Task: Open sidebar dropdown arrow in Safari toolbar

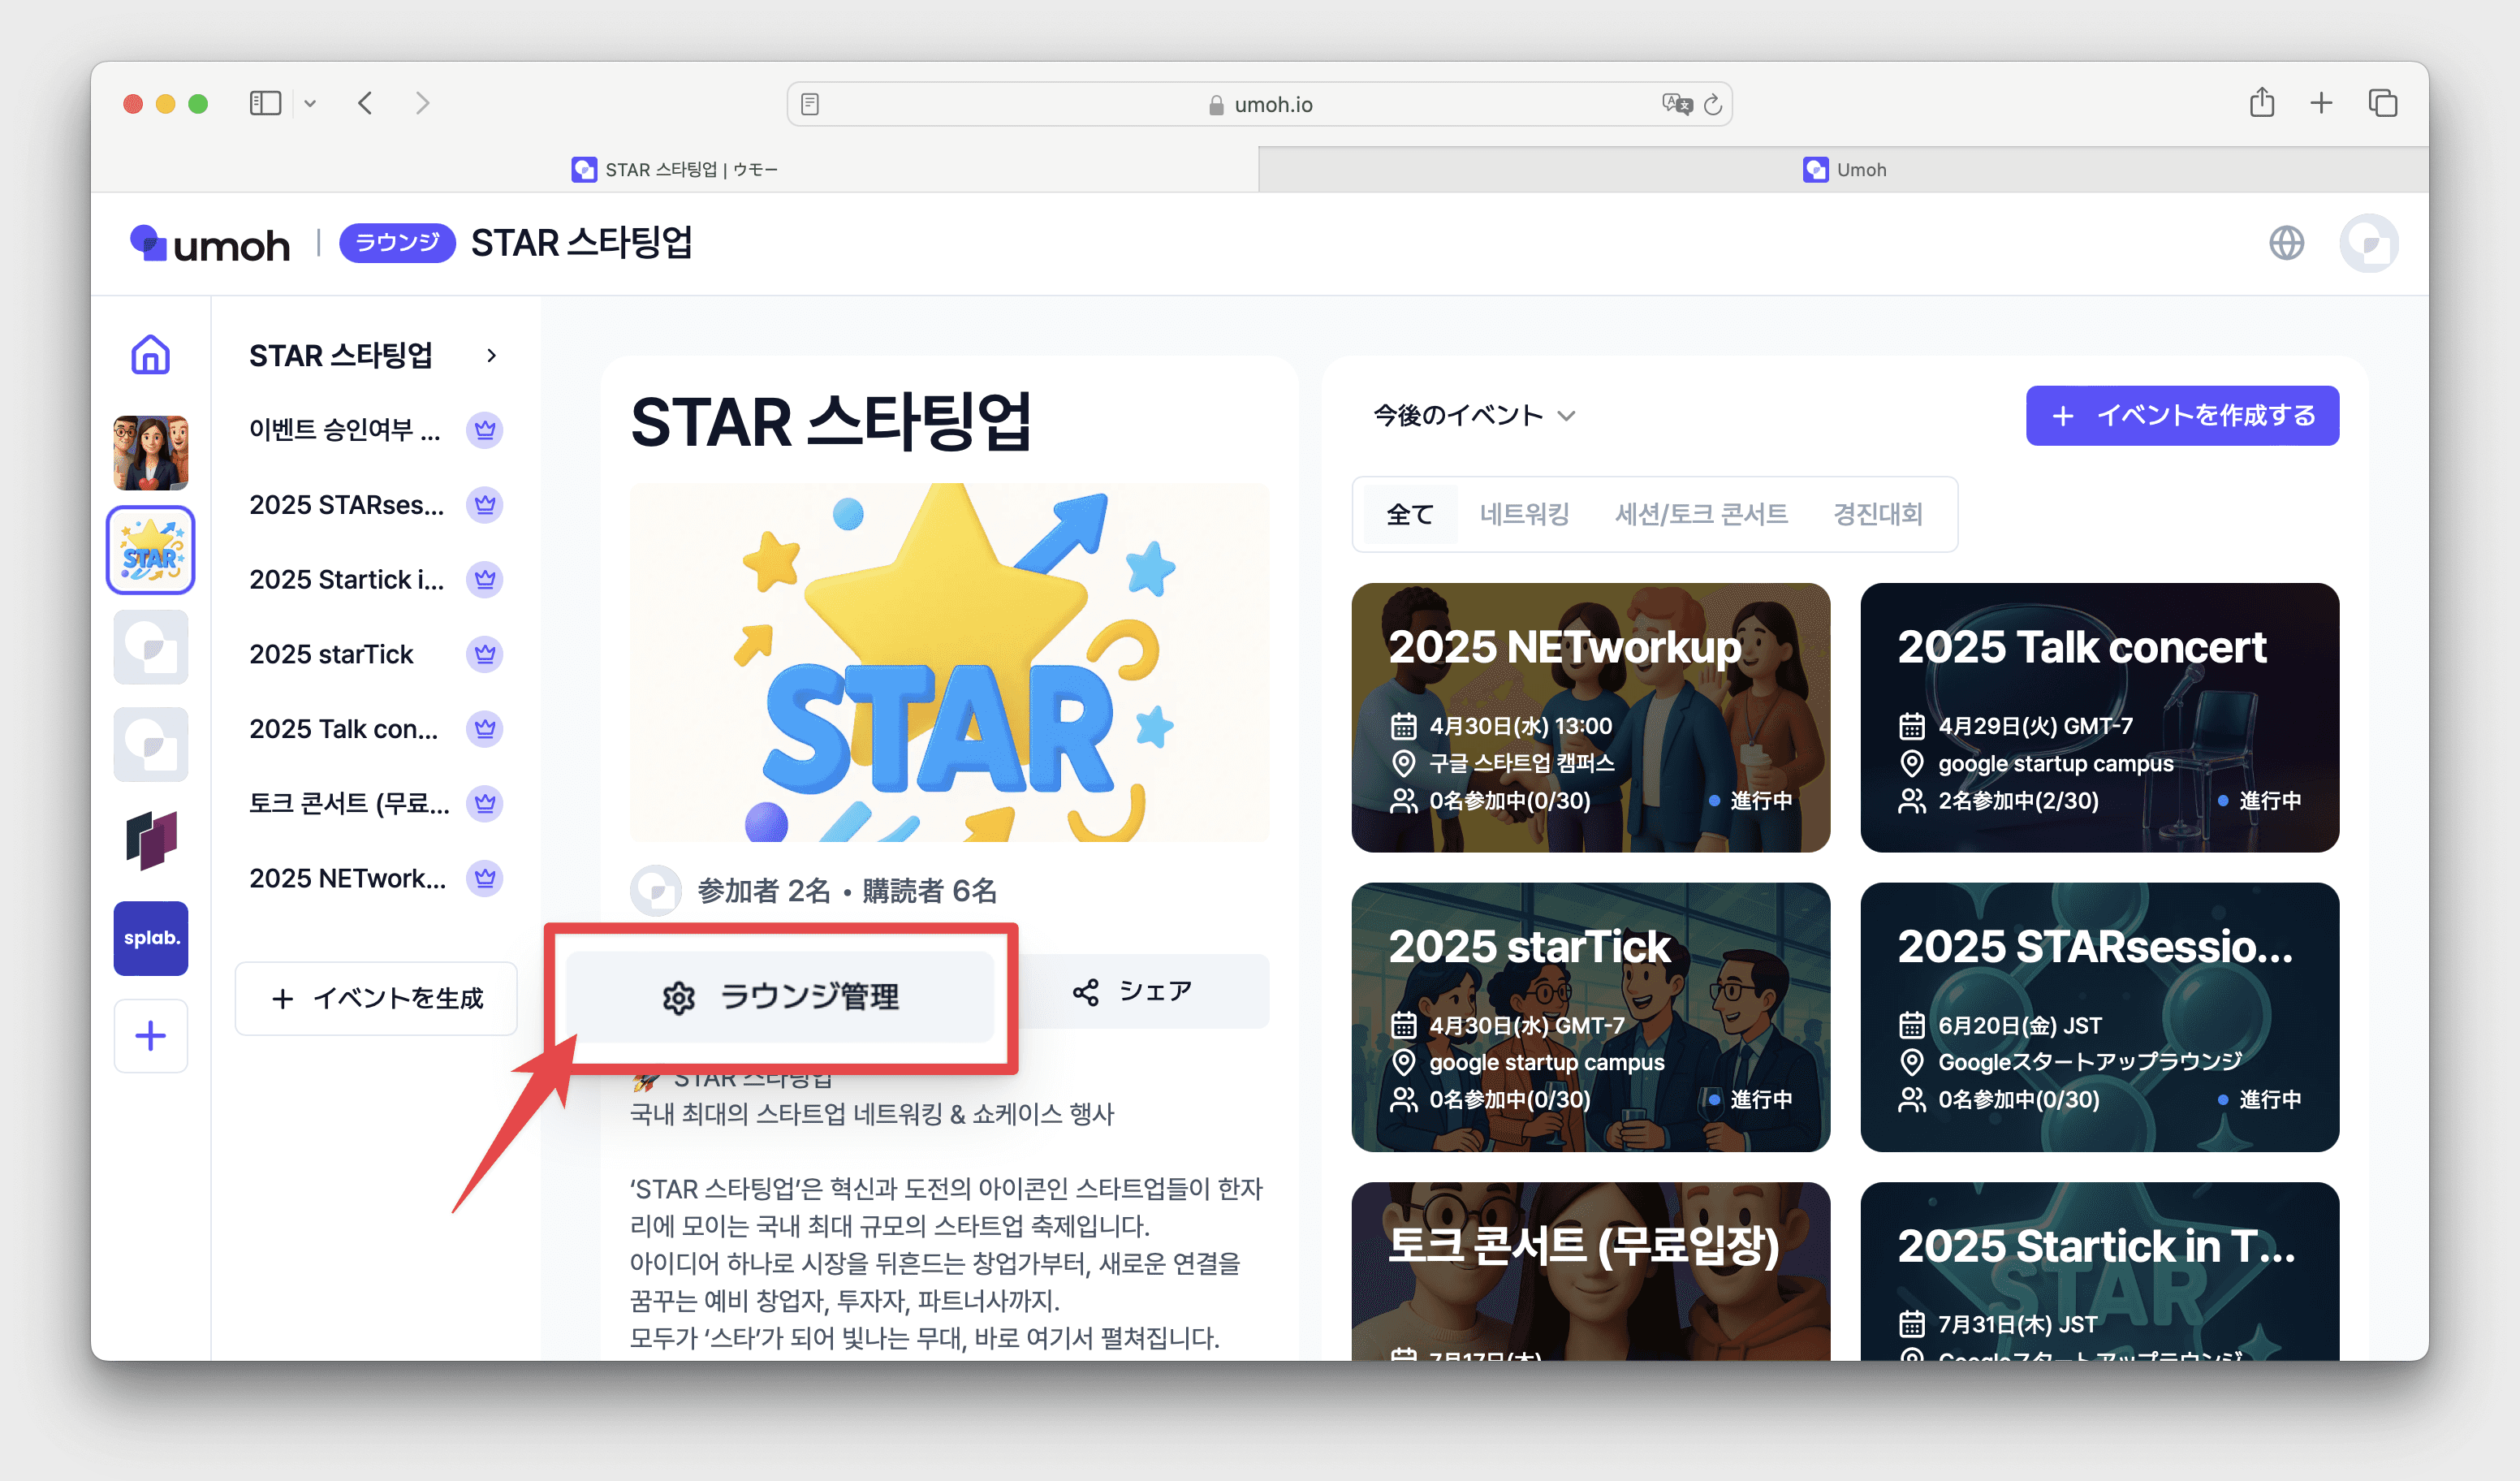Action: click(x=310, y=103)
